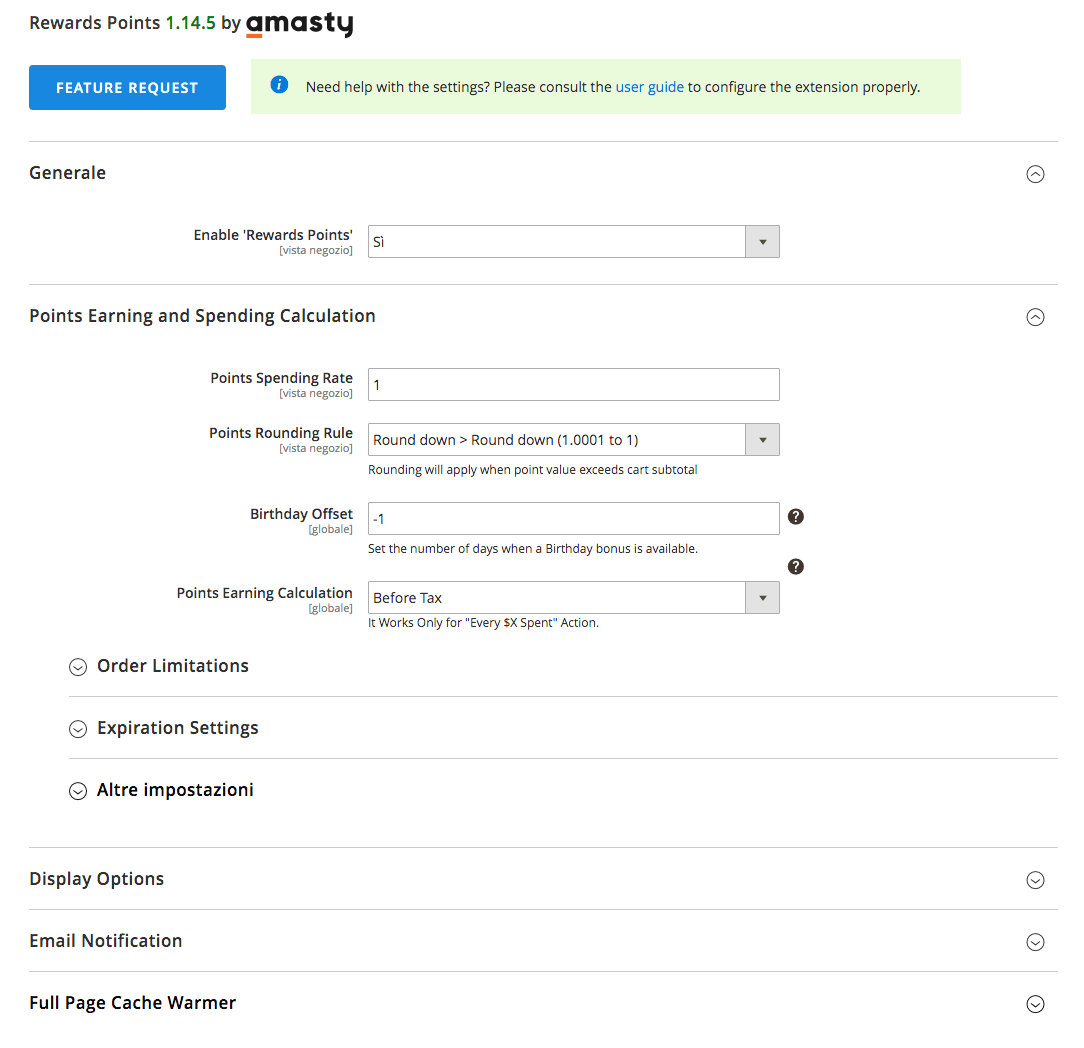Click the Birthday Offset label
Image resolution: width=1084 pixels, height=1048 pixels.
click(x=301, y=514)
